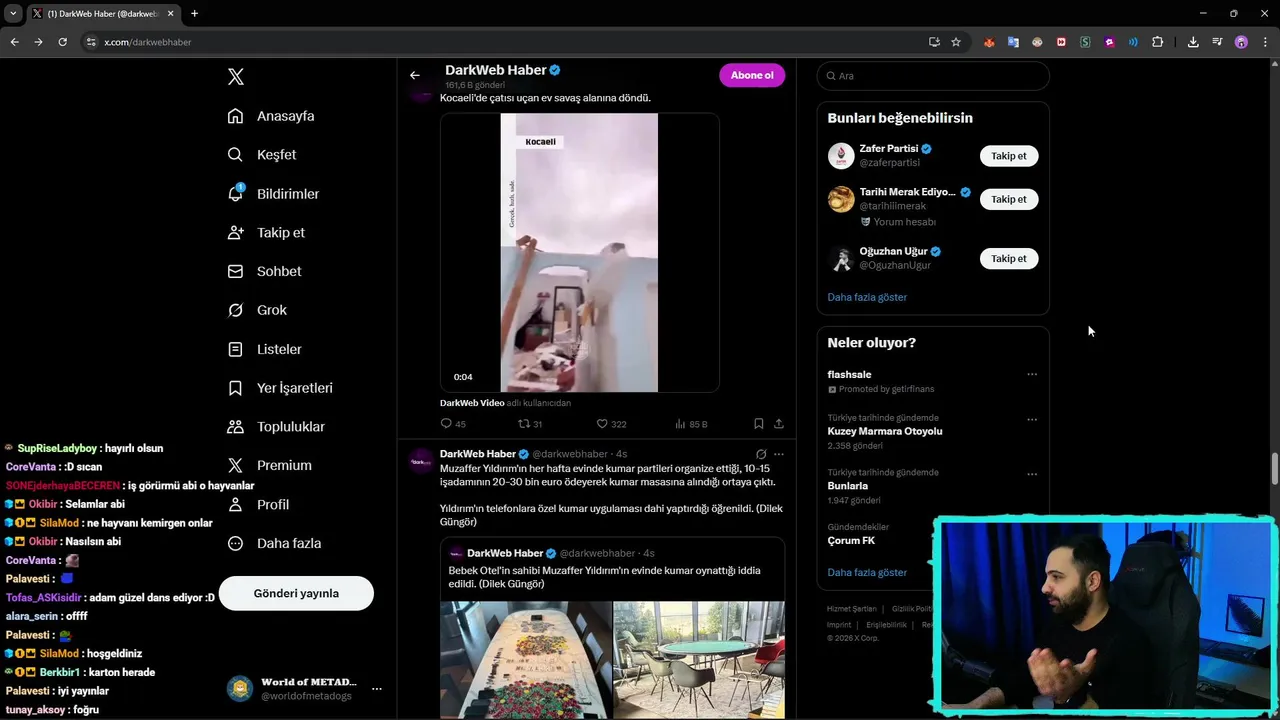The width and height of the screenshot is (1280, 720).
Task: Open the Çorum FK trending topic
Action: [x=851, y=540]
